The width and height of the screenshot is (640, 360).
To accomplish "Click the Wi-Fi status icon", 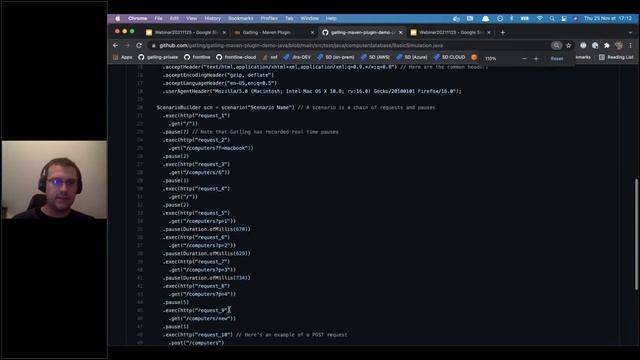I will 540,18.
